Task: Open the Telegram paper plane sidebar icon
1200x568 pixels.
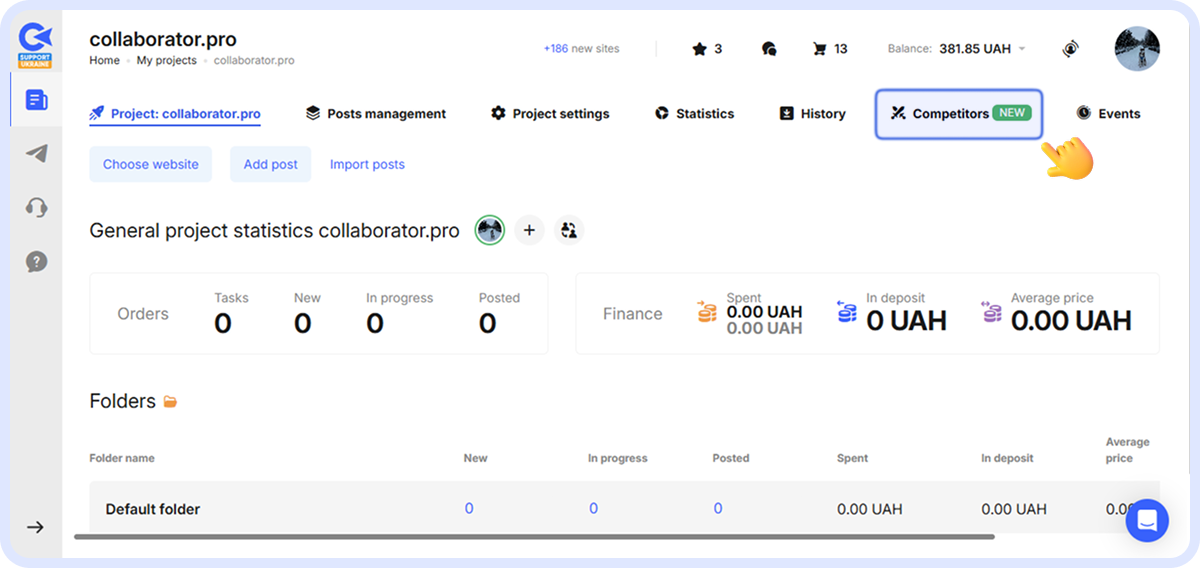Action: (36, 153)
